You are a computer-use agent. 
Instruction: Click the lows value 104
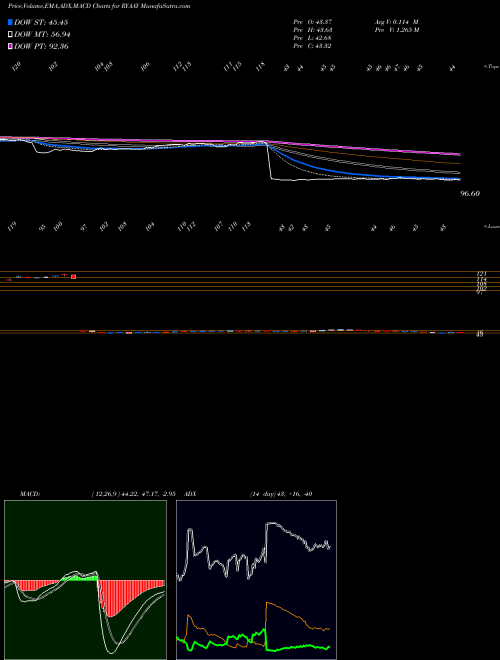coord(150,226)
